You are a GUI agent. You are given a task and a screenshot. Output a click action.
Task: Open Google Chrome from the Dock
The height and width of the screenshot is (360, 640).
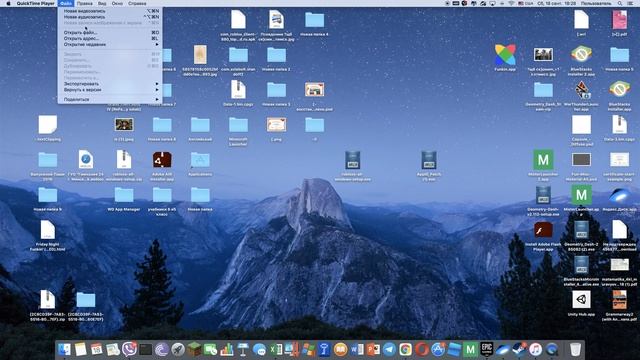(405, 349)
